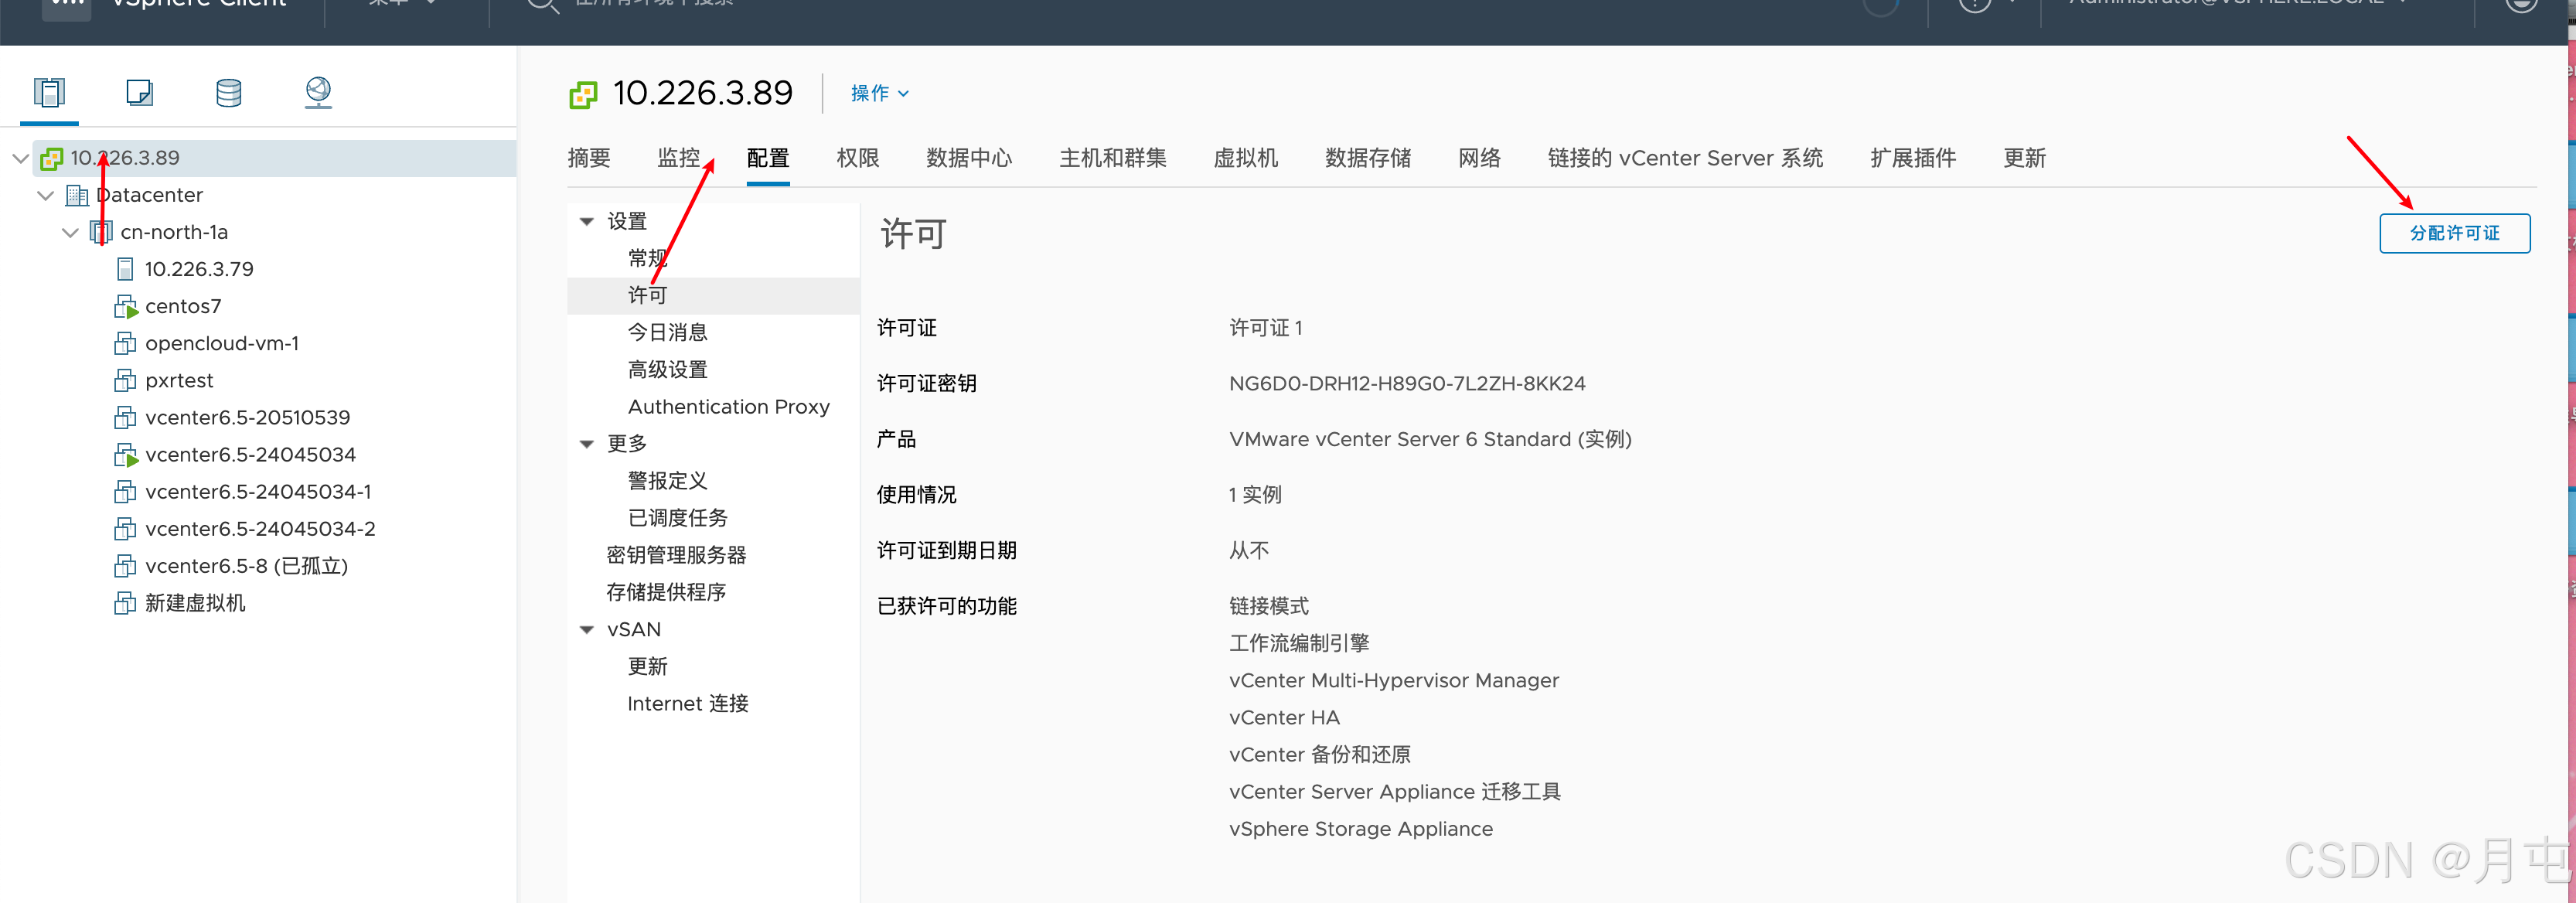Viewport: 2576px width, 903px height.
Task: Collapse the Datacenter tree node
Action: point(45,195)
